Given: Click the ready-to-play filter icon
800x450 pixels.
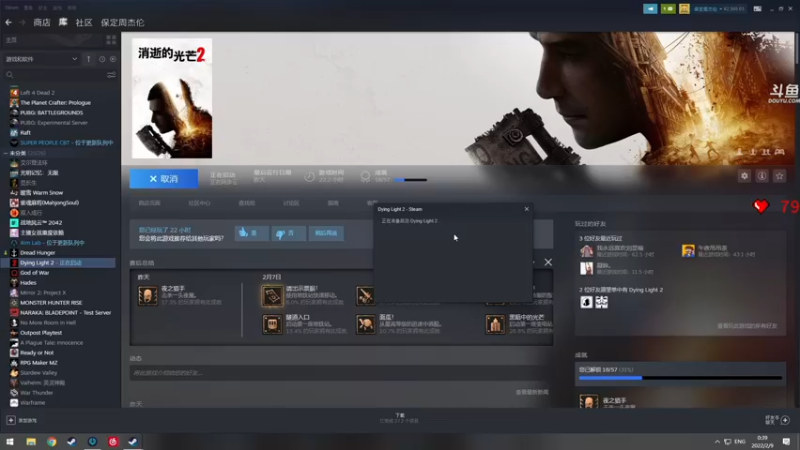Looking at the screenshot, I should pyautogui.click(x=113, y=59).
